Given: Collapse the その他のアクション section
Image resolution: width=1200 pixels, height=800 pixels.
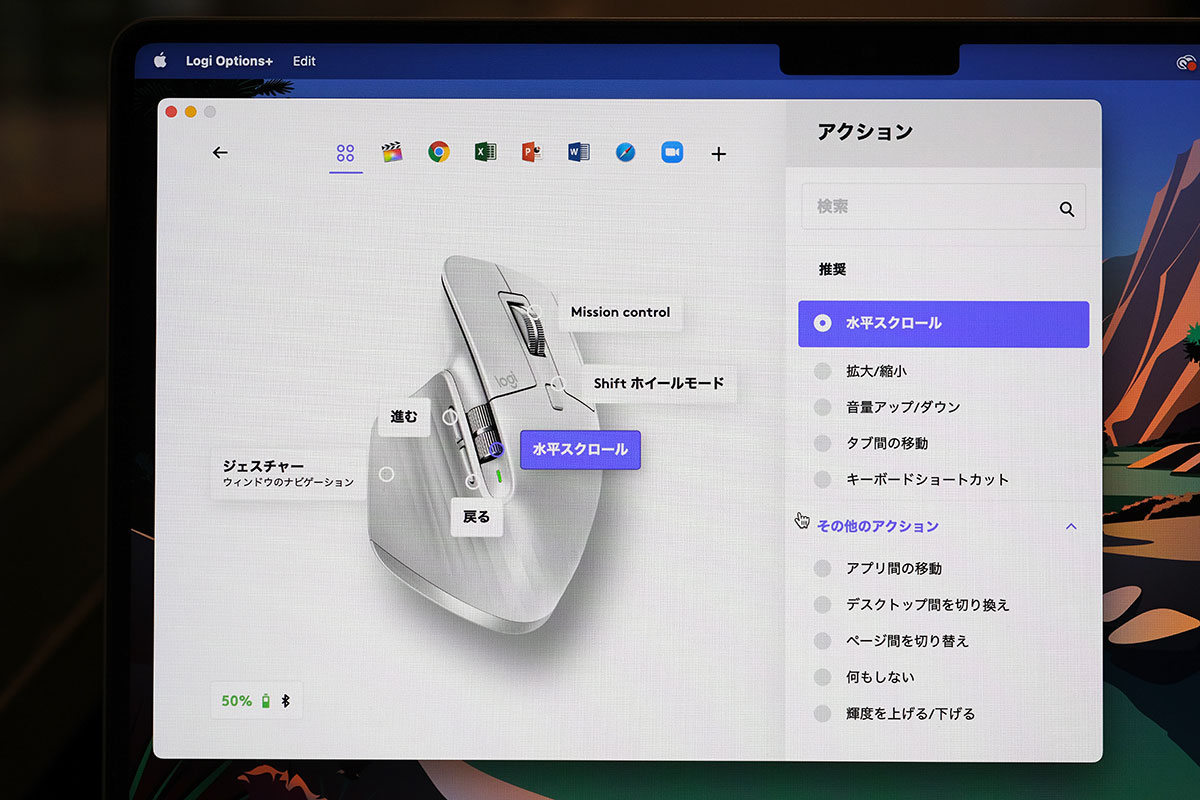Looking at the screenshot, I should coord(1071,526).
